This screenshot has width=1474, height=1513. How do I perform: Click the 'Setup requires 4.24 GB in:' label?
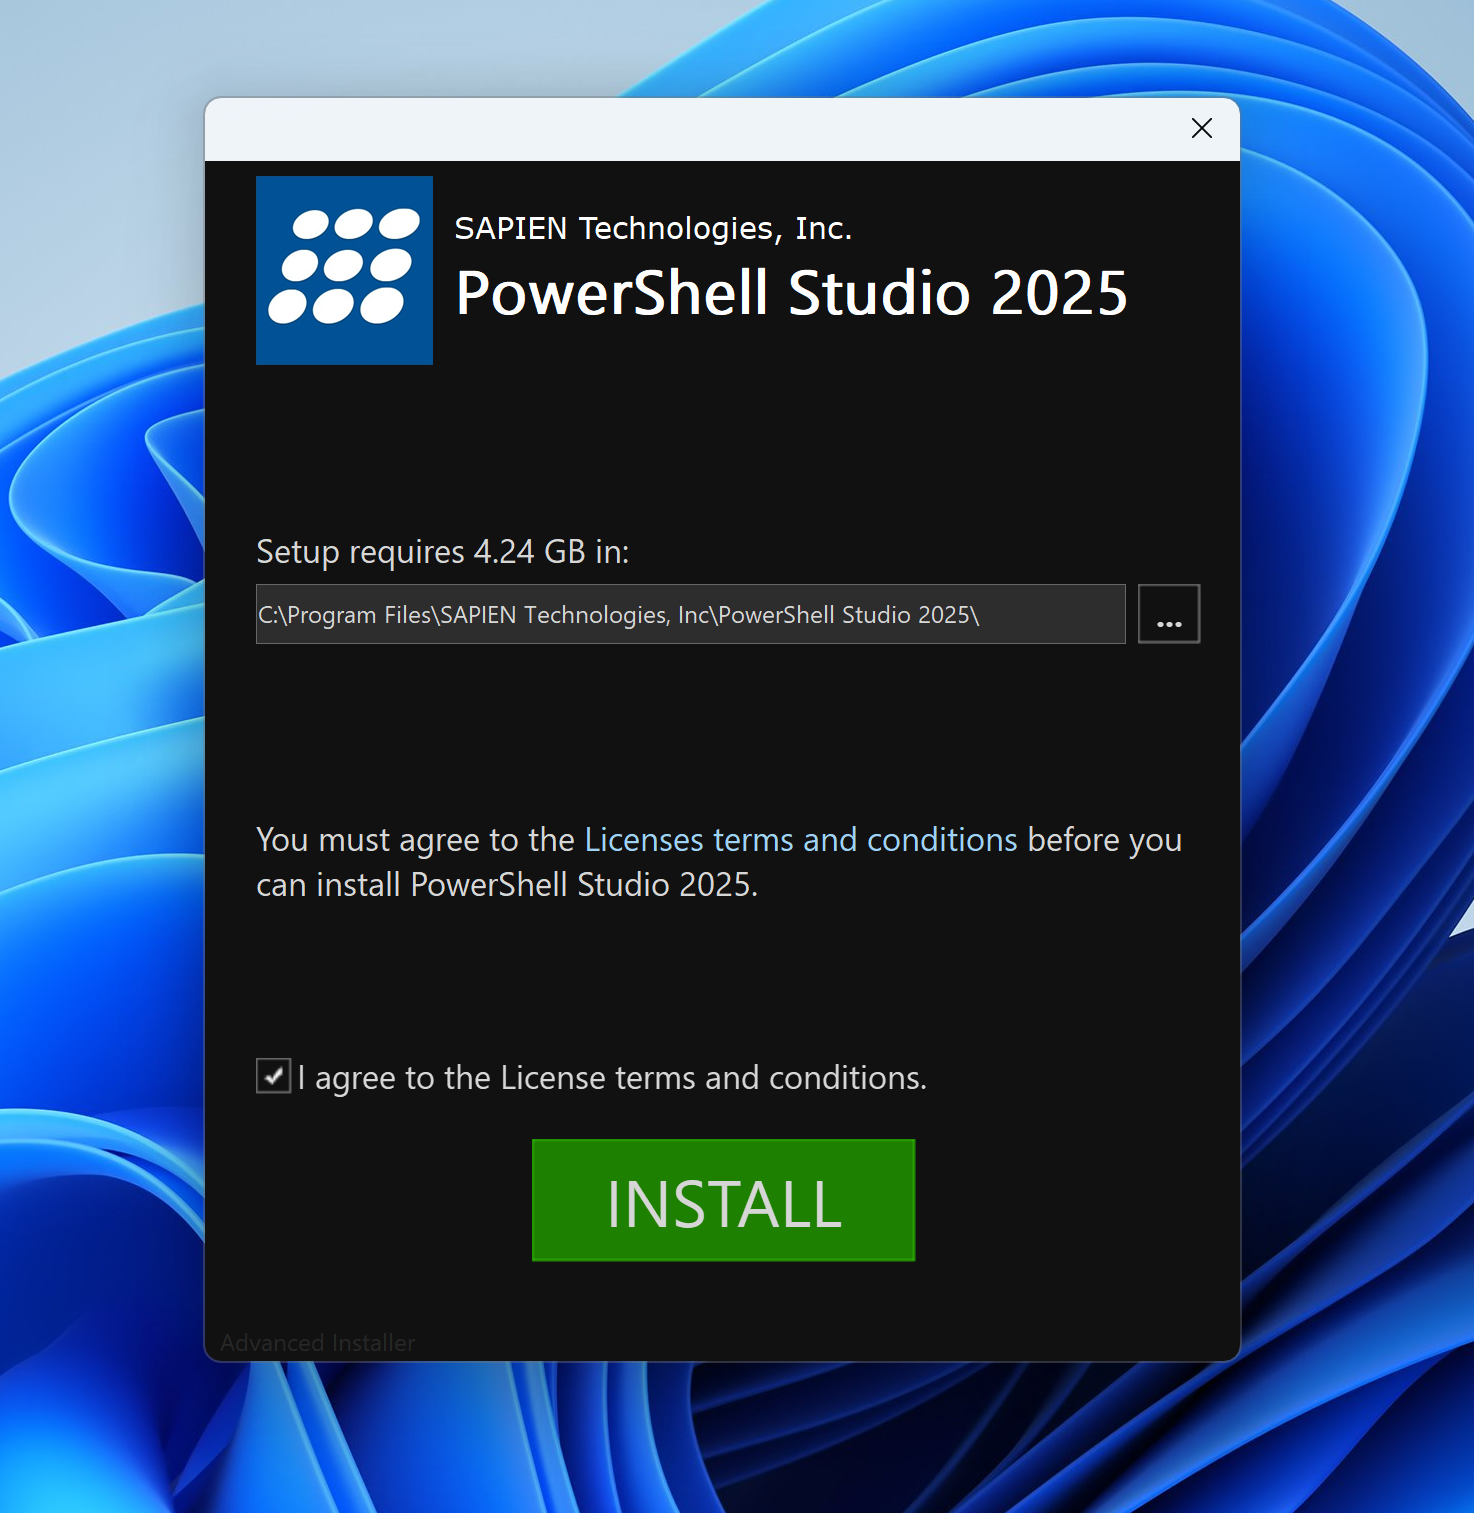coord(443,552)
